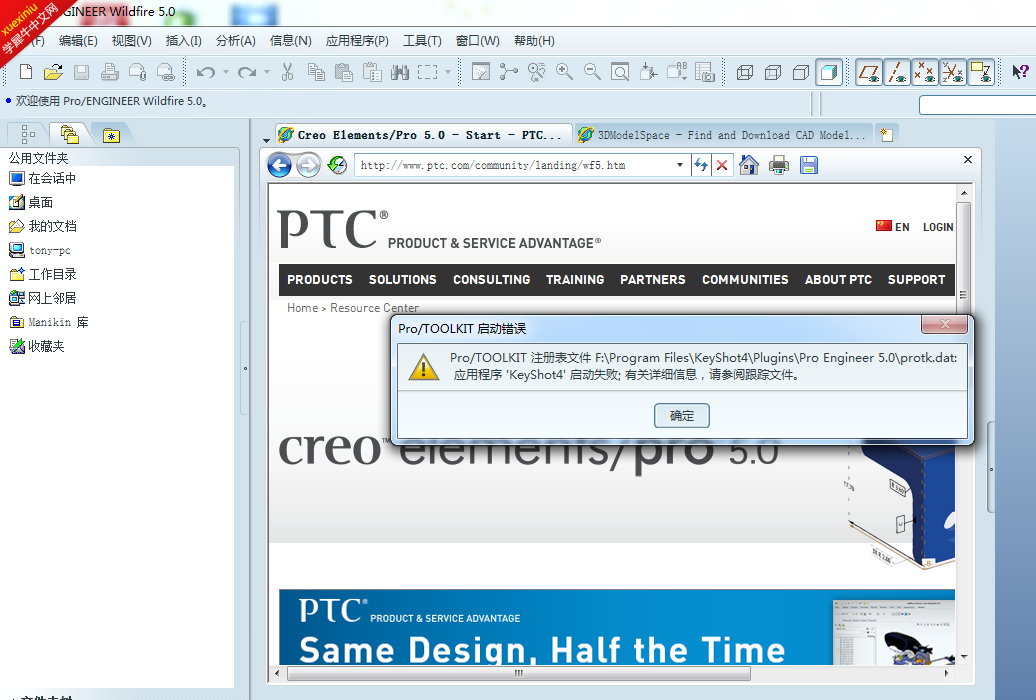
Task: Open the browser tab list arrow
Action: [x=266, y=140]
